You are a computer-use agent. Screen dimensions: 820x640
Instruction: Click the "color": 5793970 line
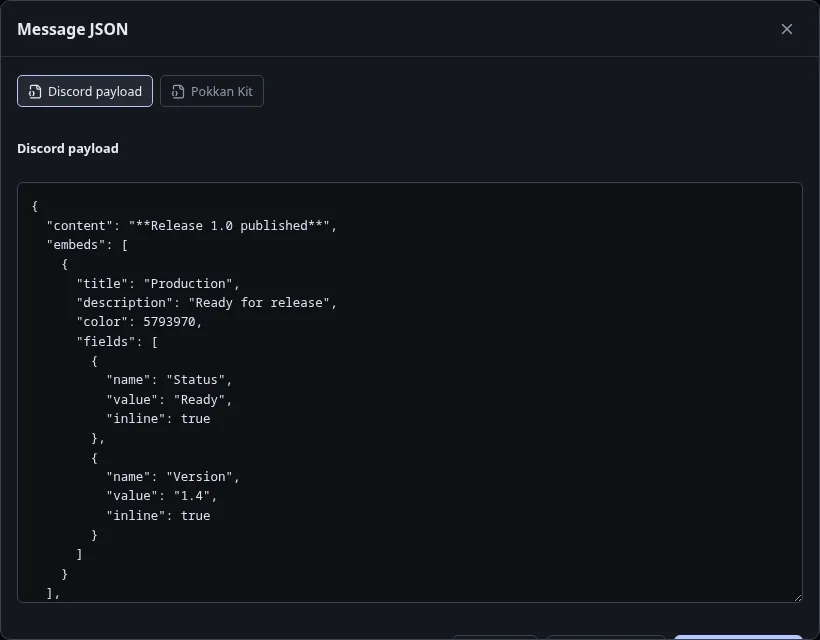pyautogui.click(x=139, y=322)
